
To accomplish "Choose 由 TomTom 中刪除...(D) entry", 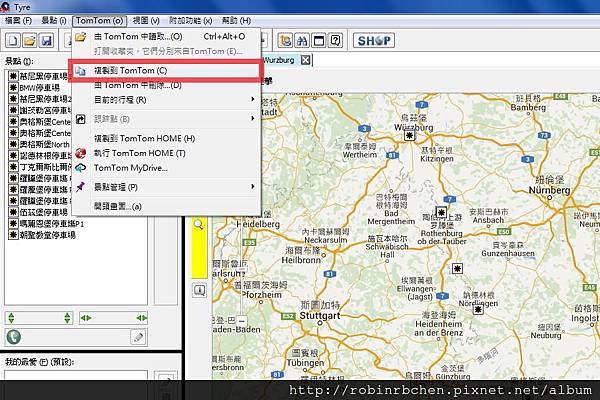I will (x=166, y=85).
